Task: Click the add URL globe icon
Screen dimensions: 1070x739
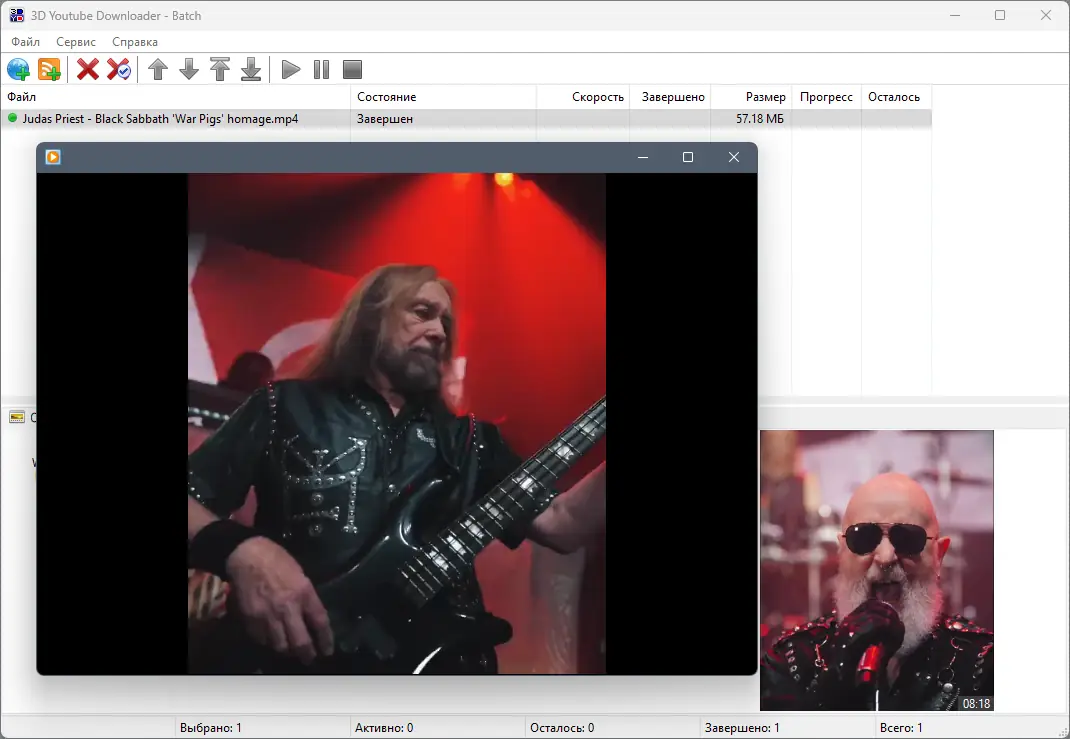Action: (18, 70)
